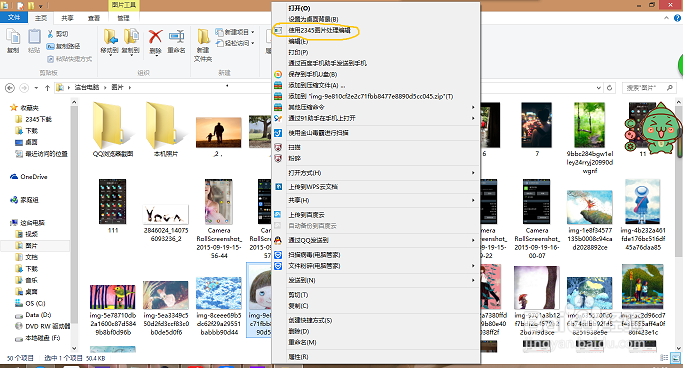Select the QQ浏览器截图 folder
The width and height of the screenshot is (683, 368).
[113, 129]
